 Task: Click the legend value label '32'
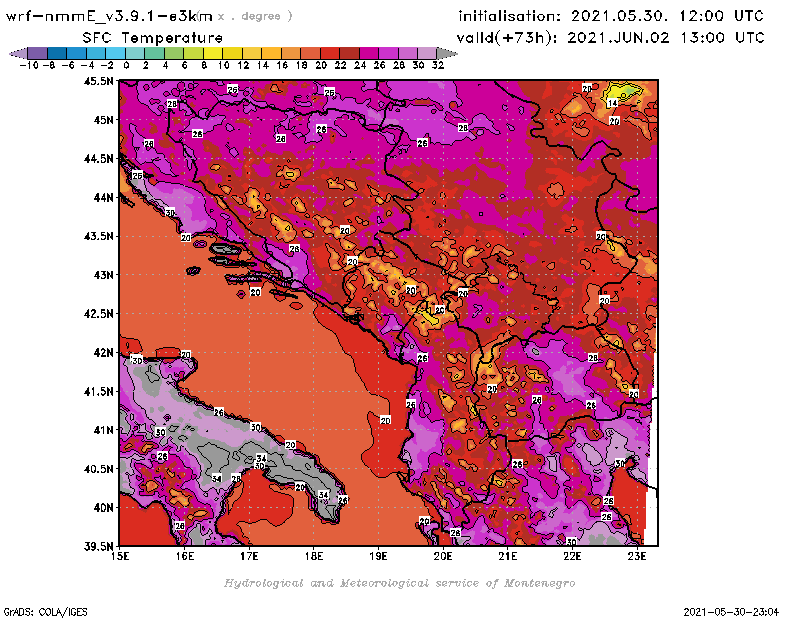(438, 65)
